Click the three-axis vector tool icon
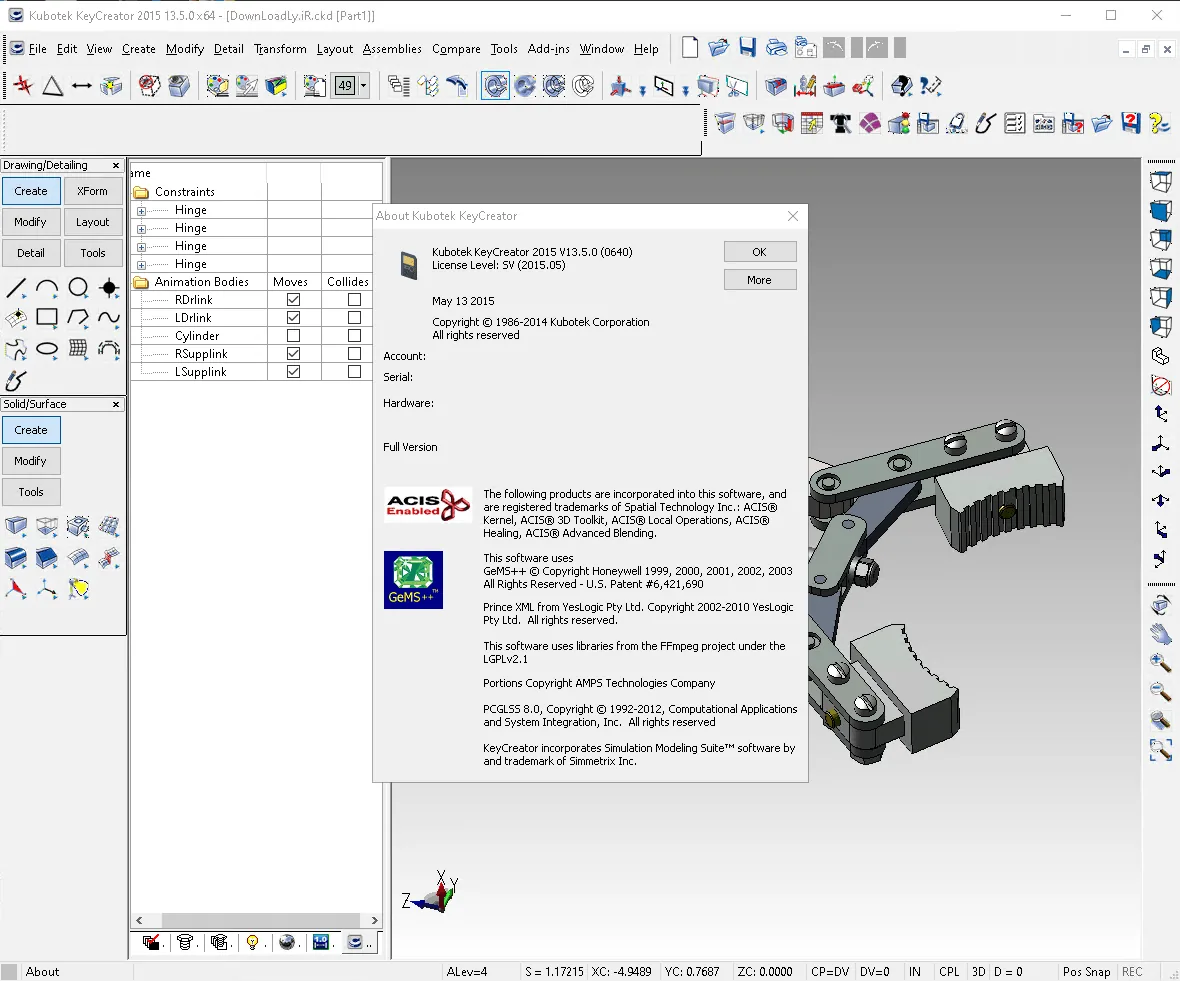Screen dimensions: 1180x981 click(x=47, y=589)
